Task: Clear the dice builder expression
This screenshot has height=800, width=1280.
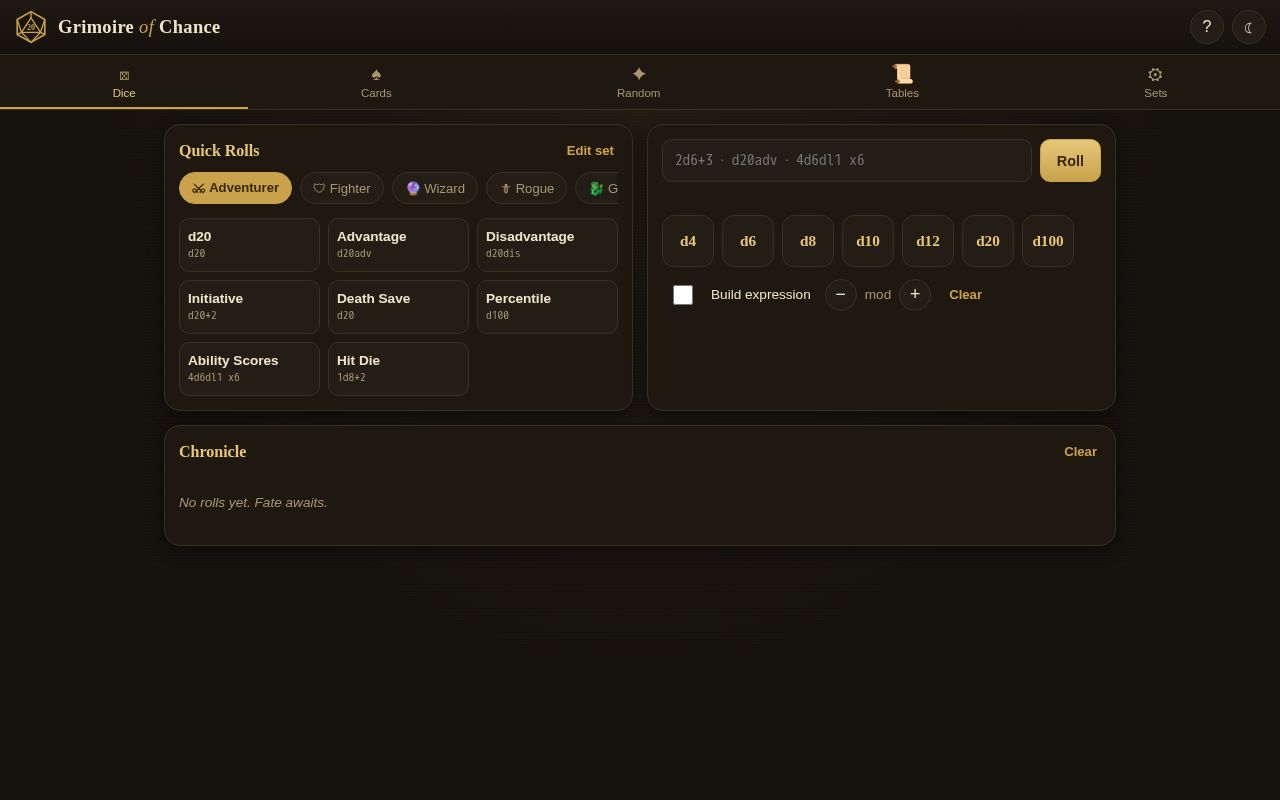Action: click(x=965, y=295)
